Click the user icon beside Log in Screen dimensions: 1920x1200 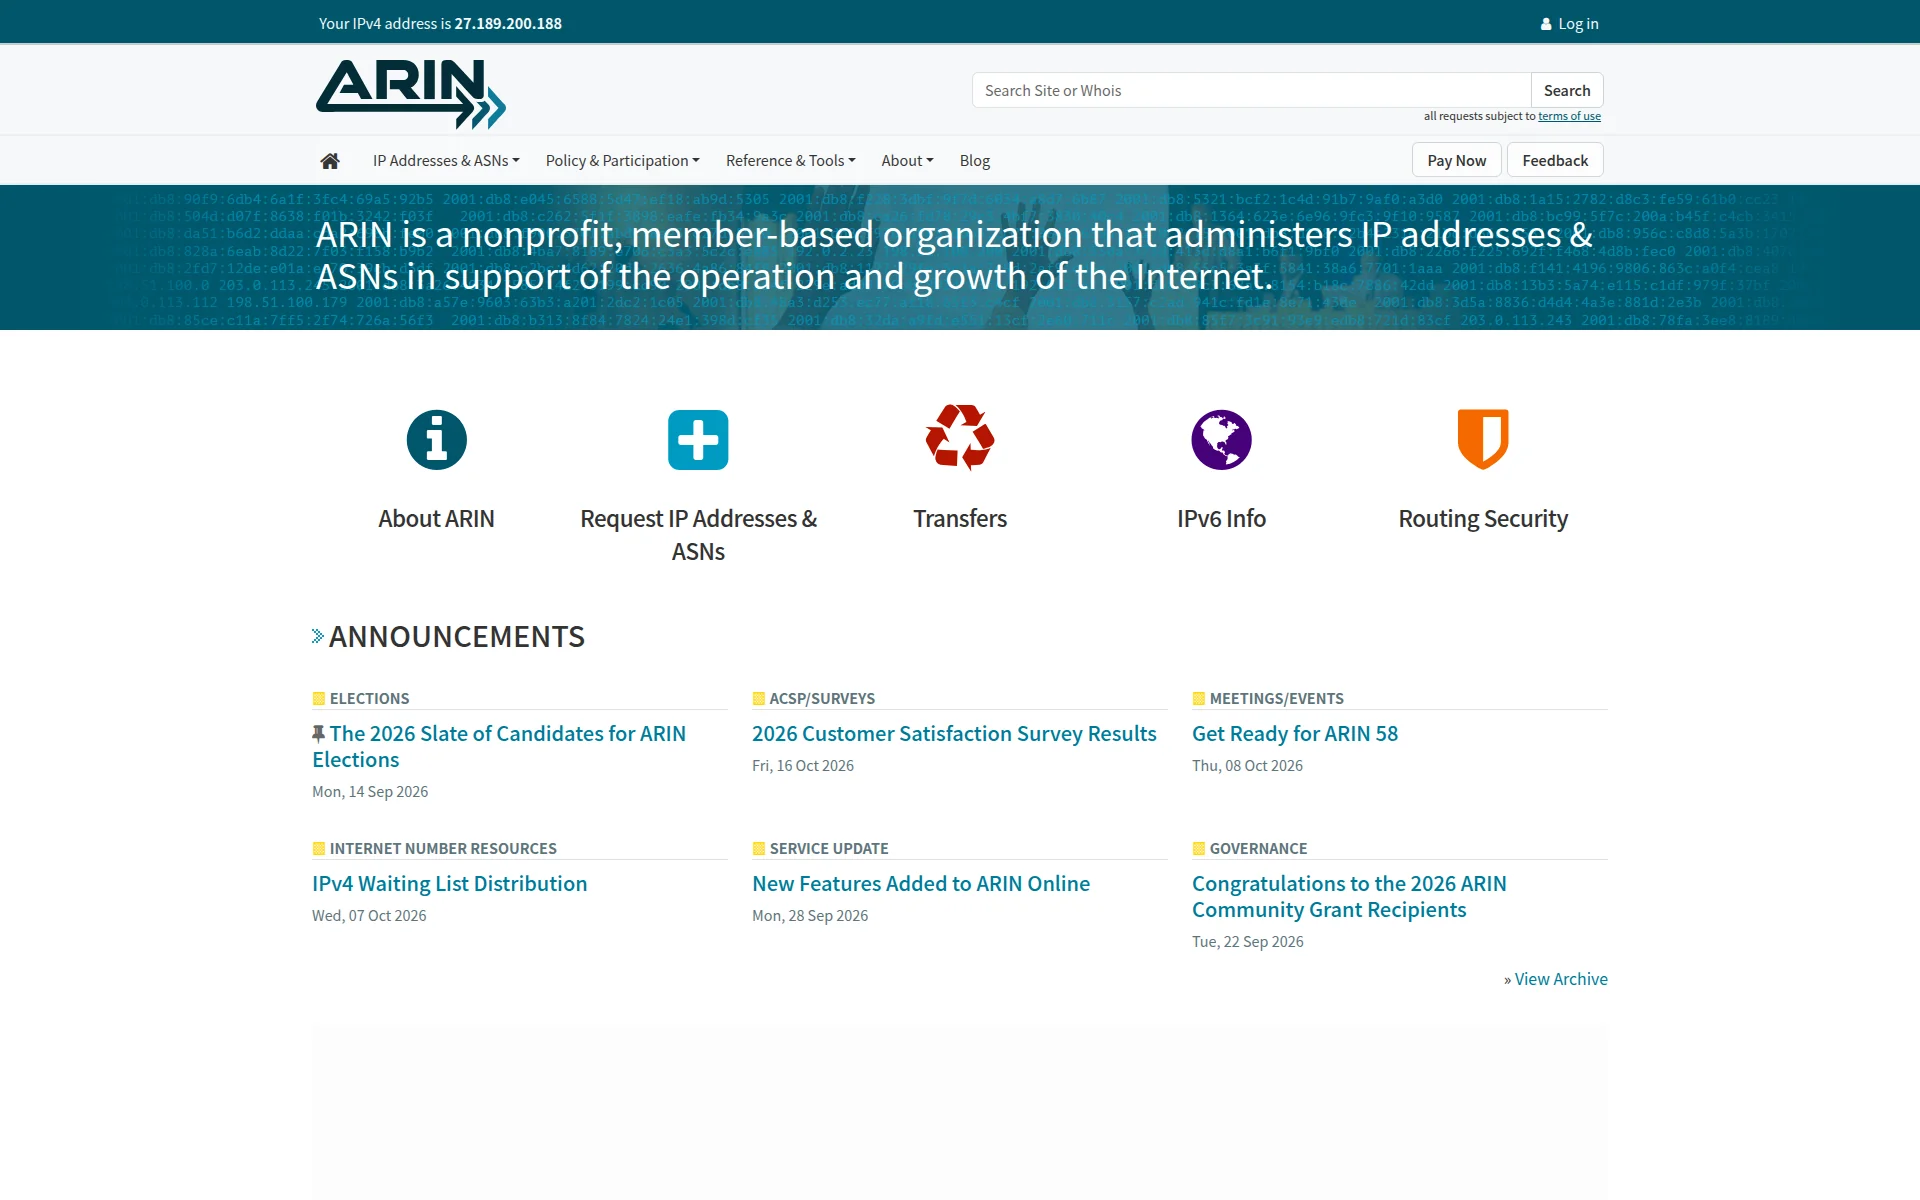[x=1546, y=24]
